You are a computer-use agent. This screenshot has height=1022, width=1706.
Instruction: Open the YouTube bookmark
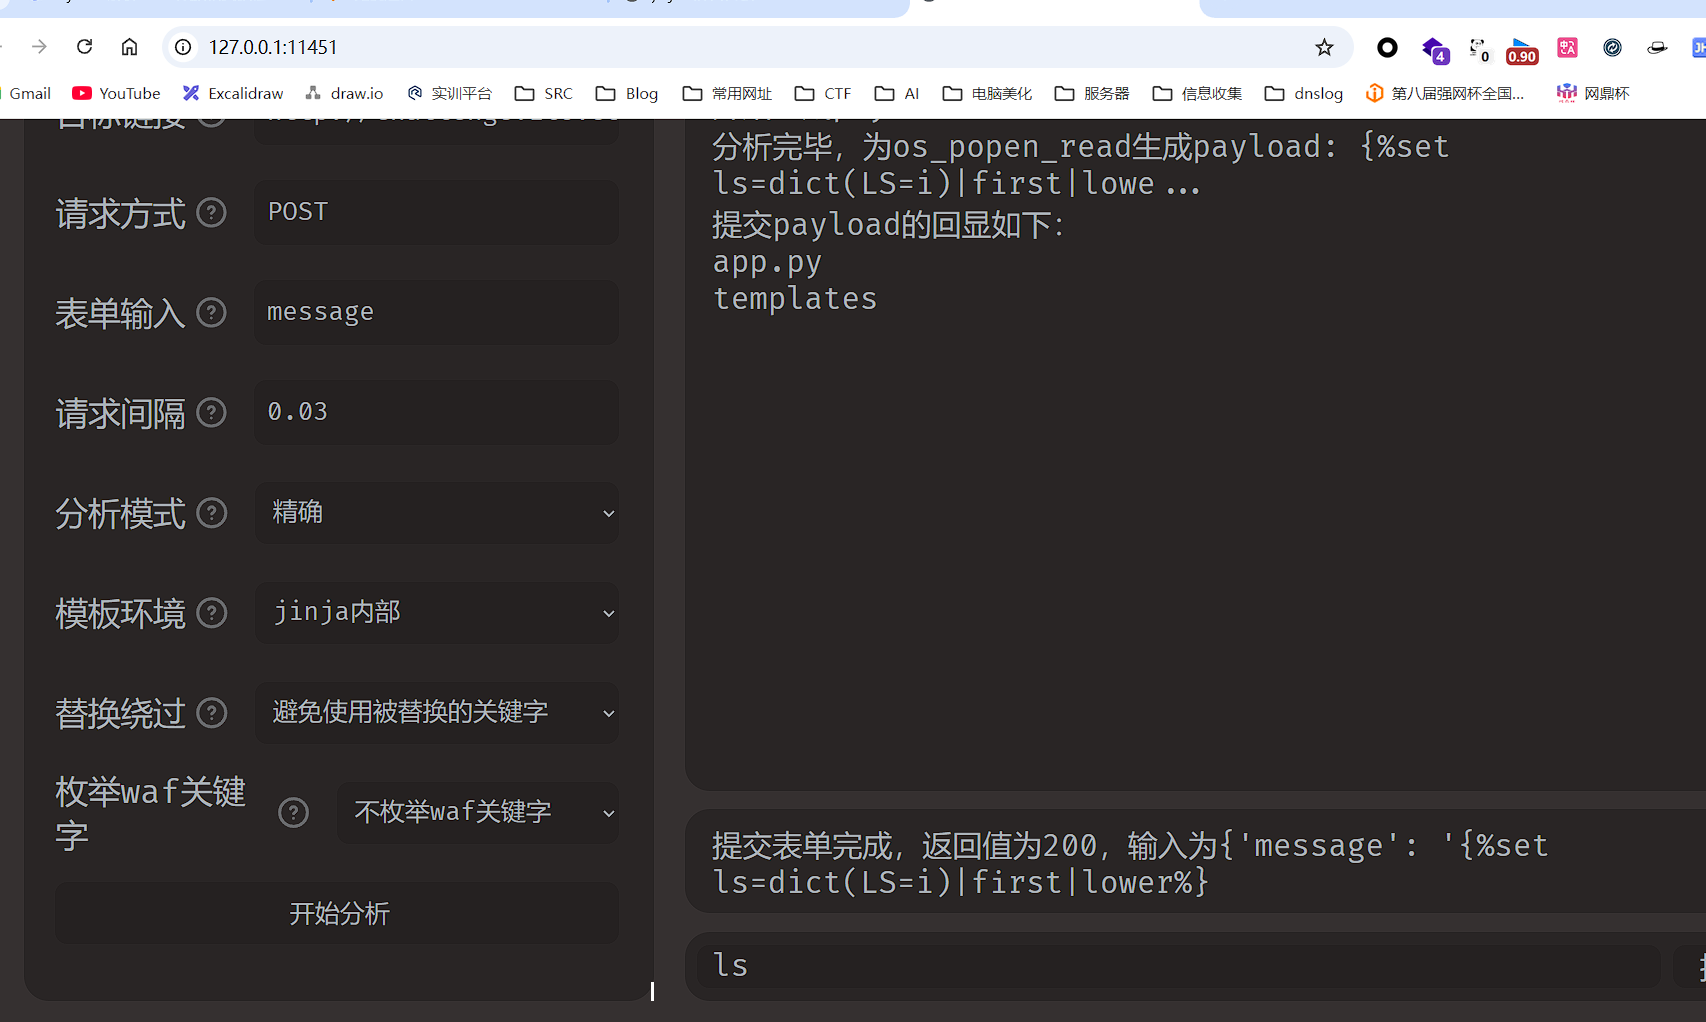click(x=116, y=93)
